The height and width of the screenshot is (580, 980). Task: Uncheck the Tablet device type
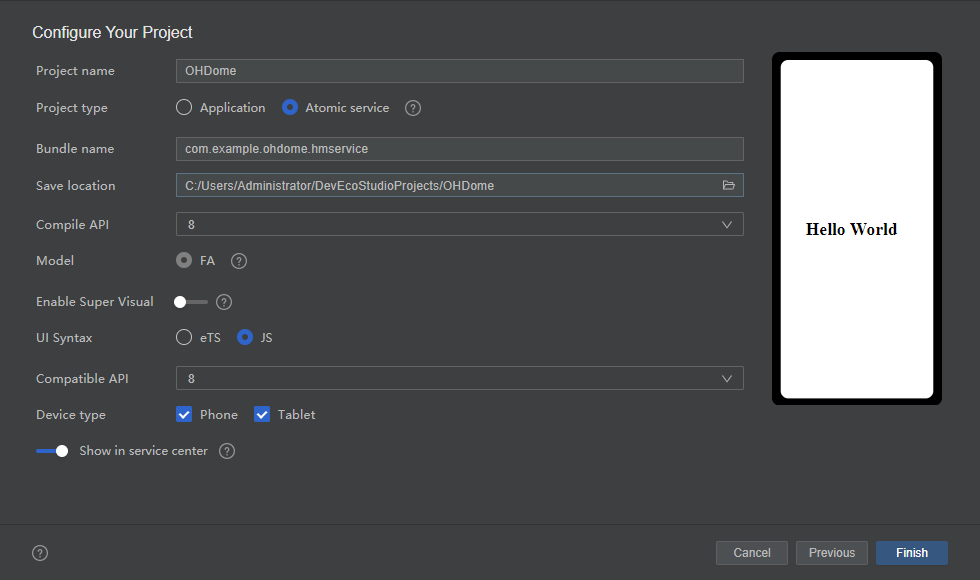click(x=262, y=414)
